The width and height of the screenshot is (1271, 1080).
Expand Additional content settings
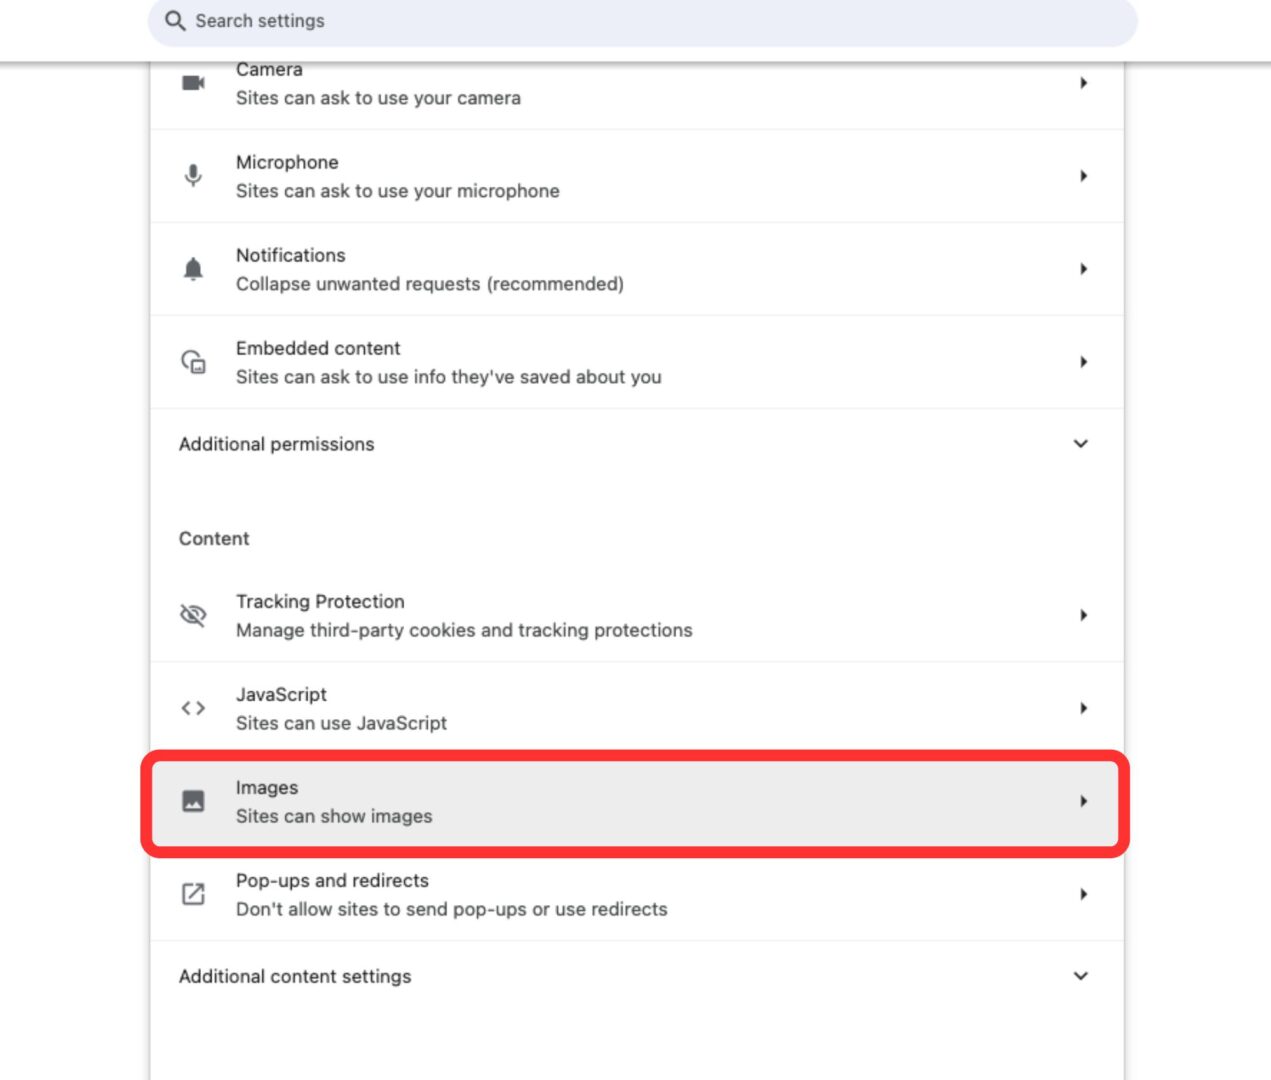point(1080,976)
